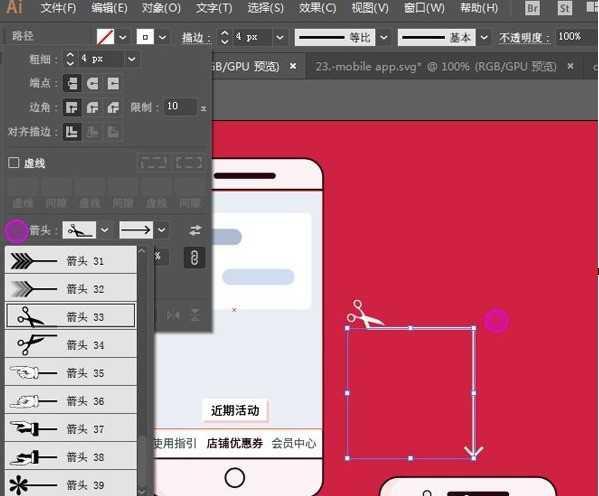Open the 文字(T) menu
Screen dimensions: 599x496
click(x=214, y=8)
